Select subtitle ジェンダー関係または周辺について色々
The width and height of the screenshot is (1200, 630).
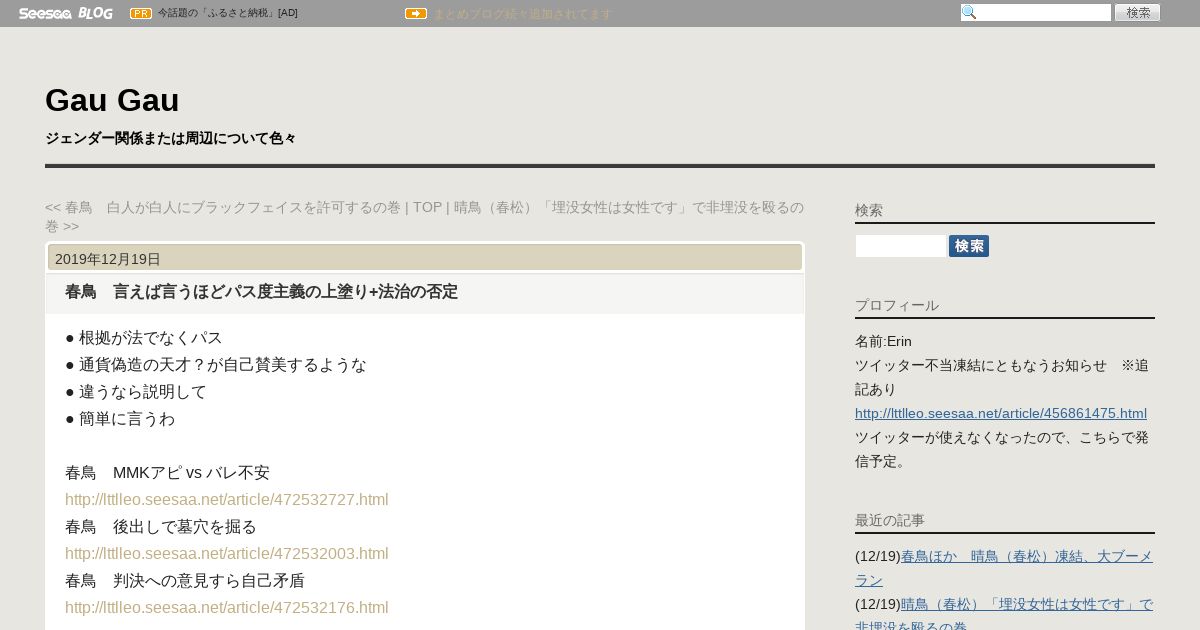pyautogui.click(x=171, y=138)
